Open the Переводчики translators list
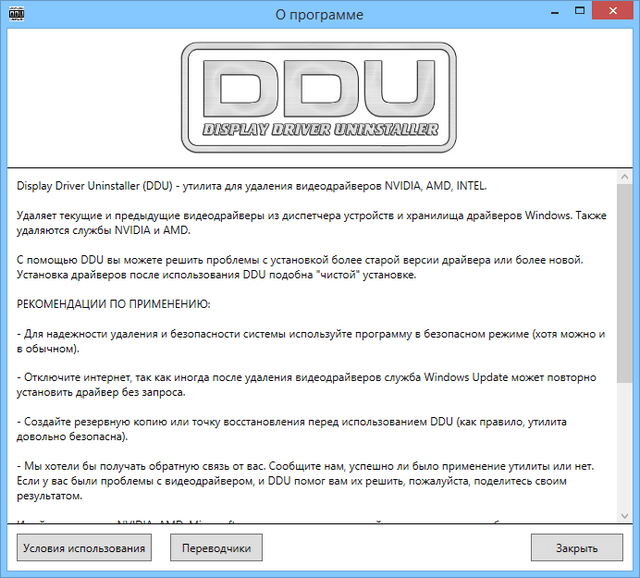 point(216,548)
